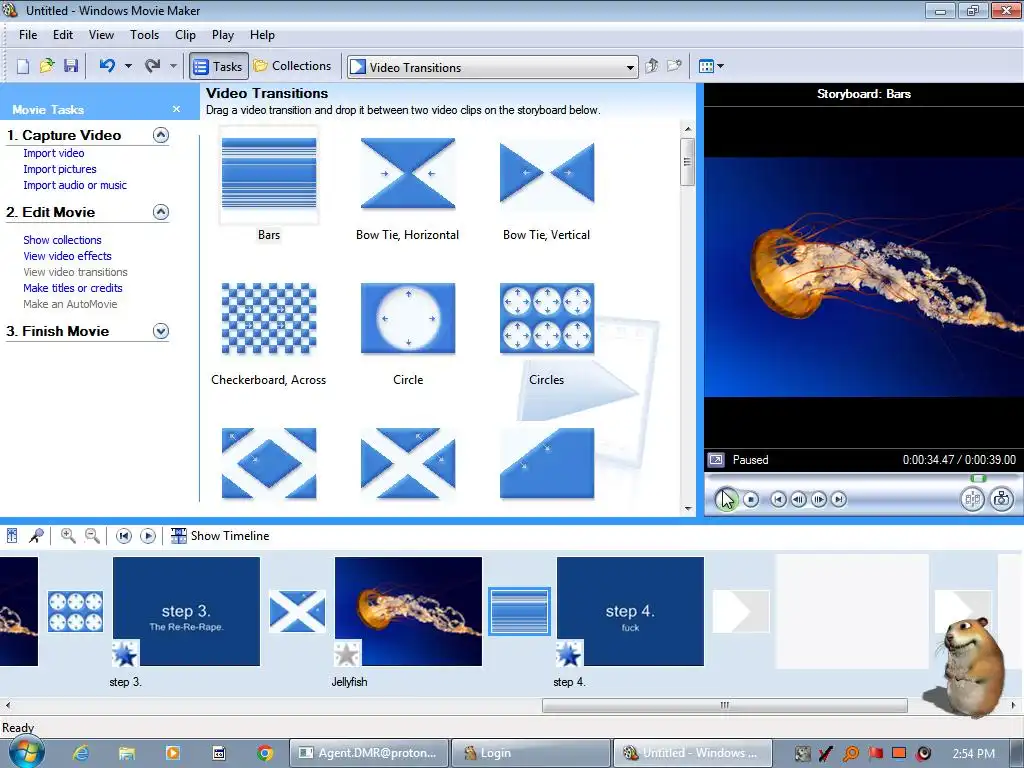The image size is (1024, 768).
Task: Click Import audio or music link
Action: point(75,185)
